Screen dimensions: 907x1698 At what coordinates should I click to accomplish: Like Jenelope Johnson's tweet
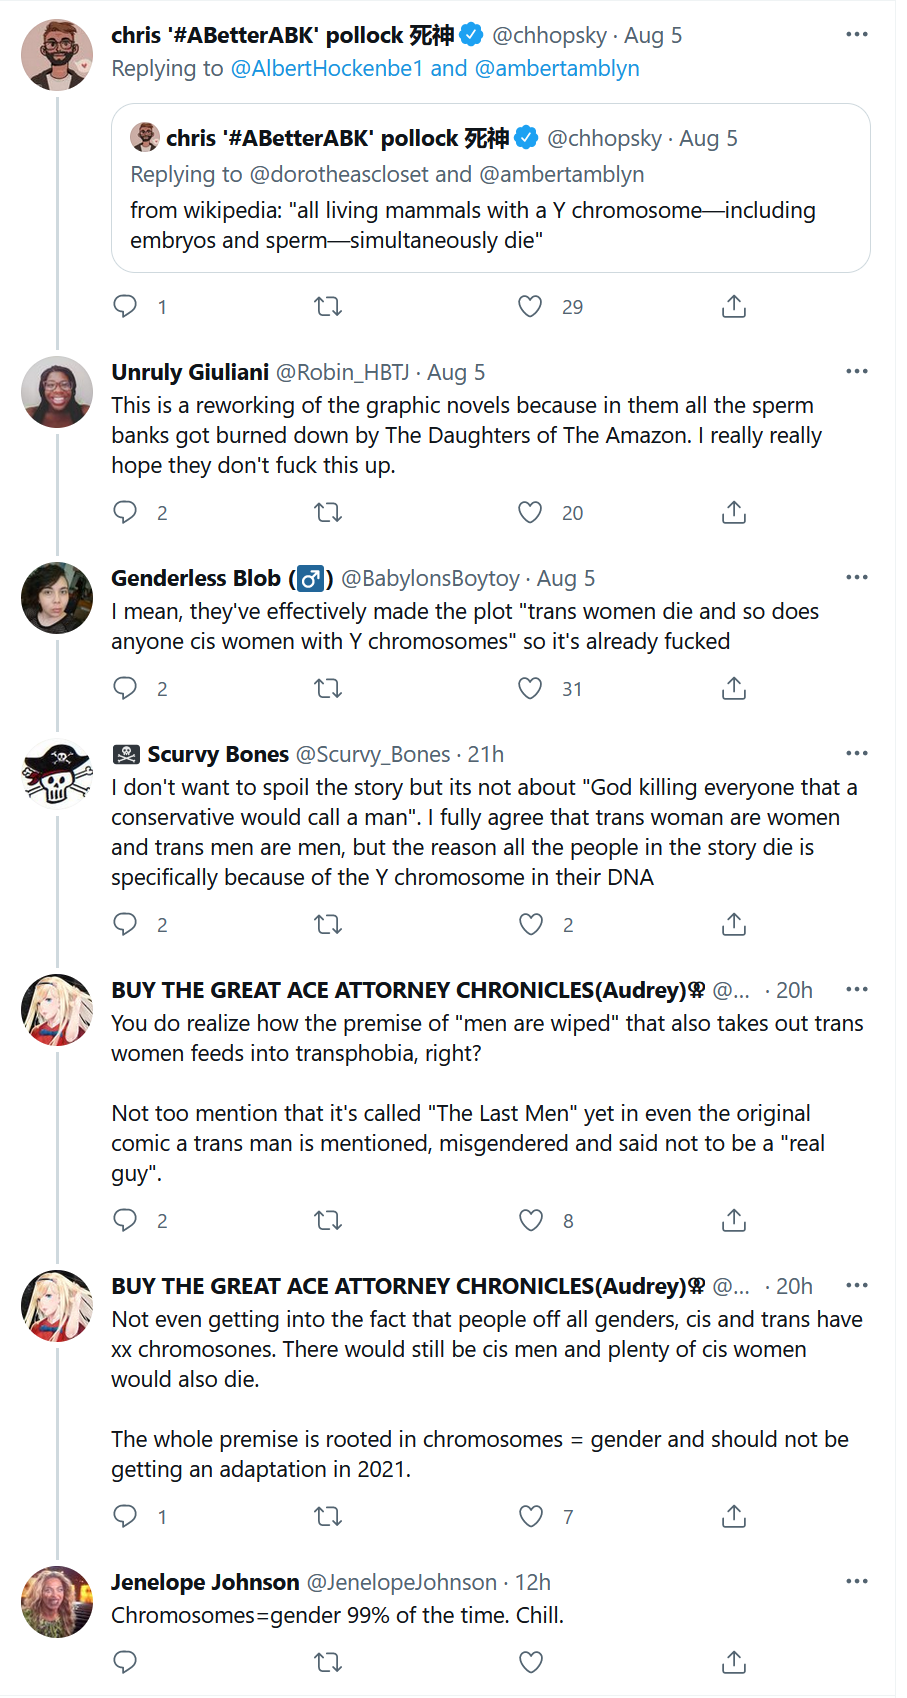pyautogui.click(x=531, y=1662)
